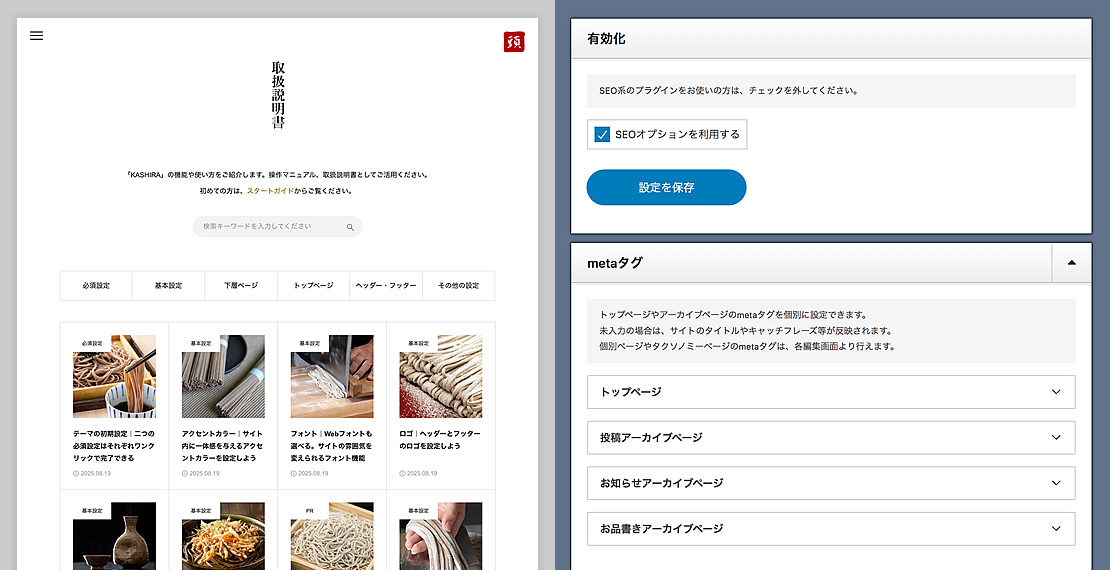Click the 2025.08.19 date under テーマの初期設定
This screenshot has height=570, width=1110.
(96, 474)
